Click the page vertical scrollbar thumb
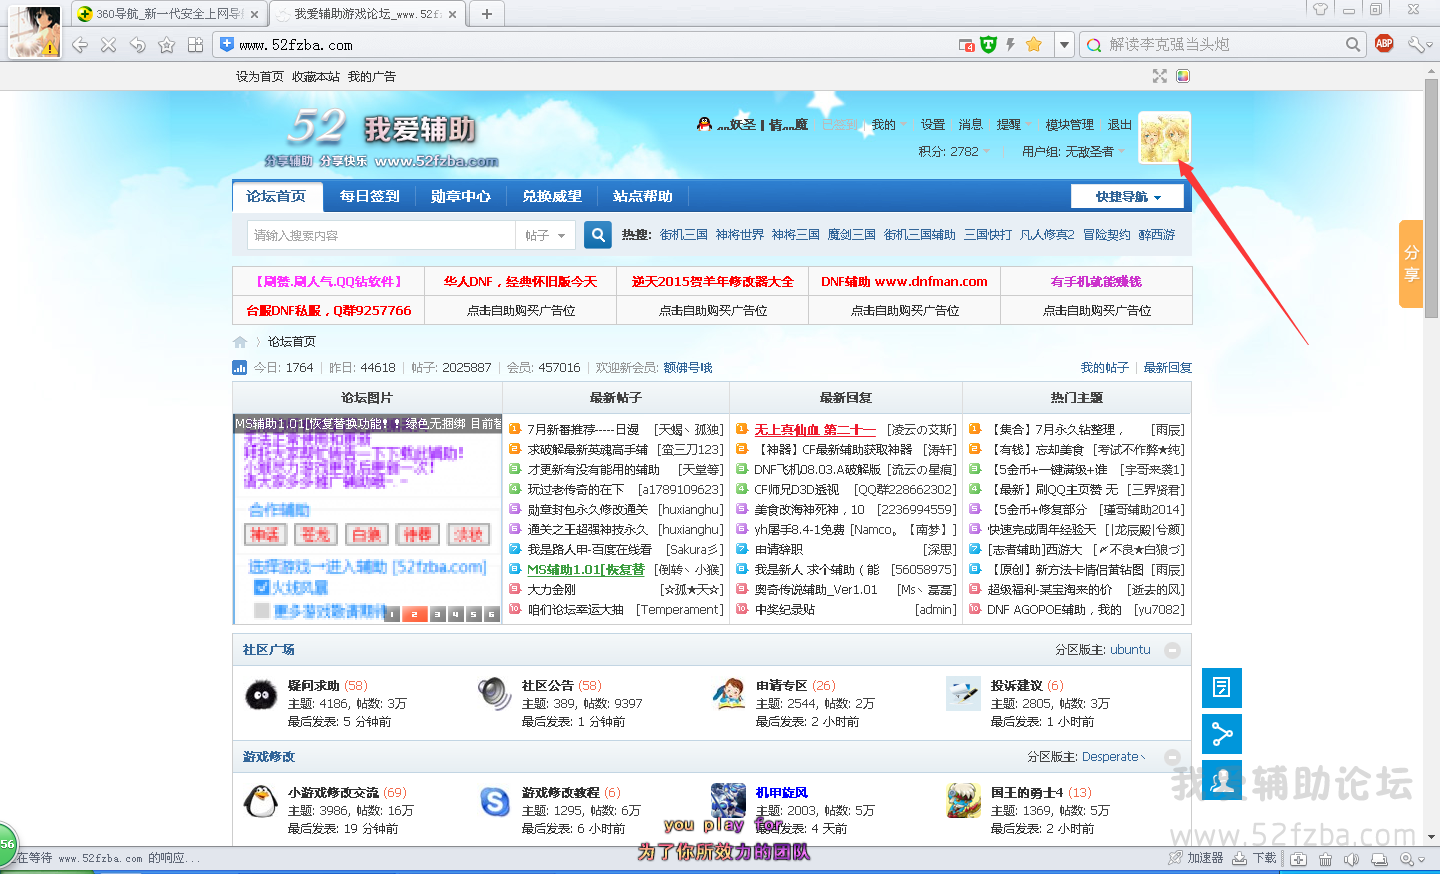 1432,197
